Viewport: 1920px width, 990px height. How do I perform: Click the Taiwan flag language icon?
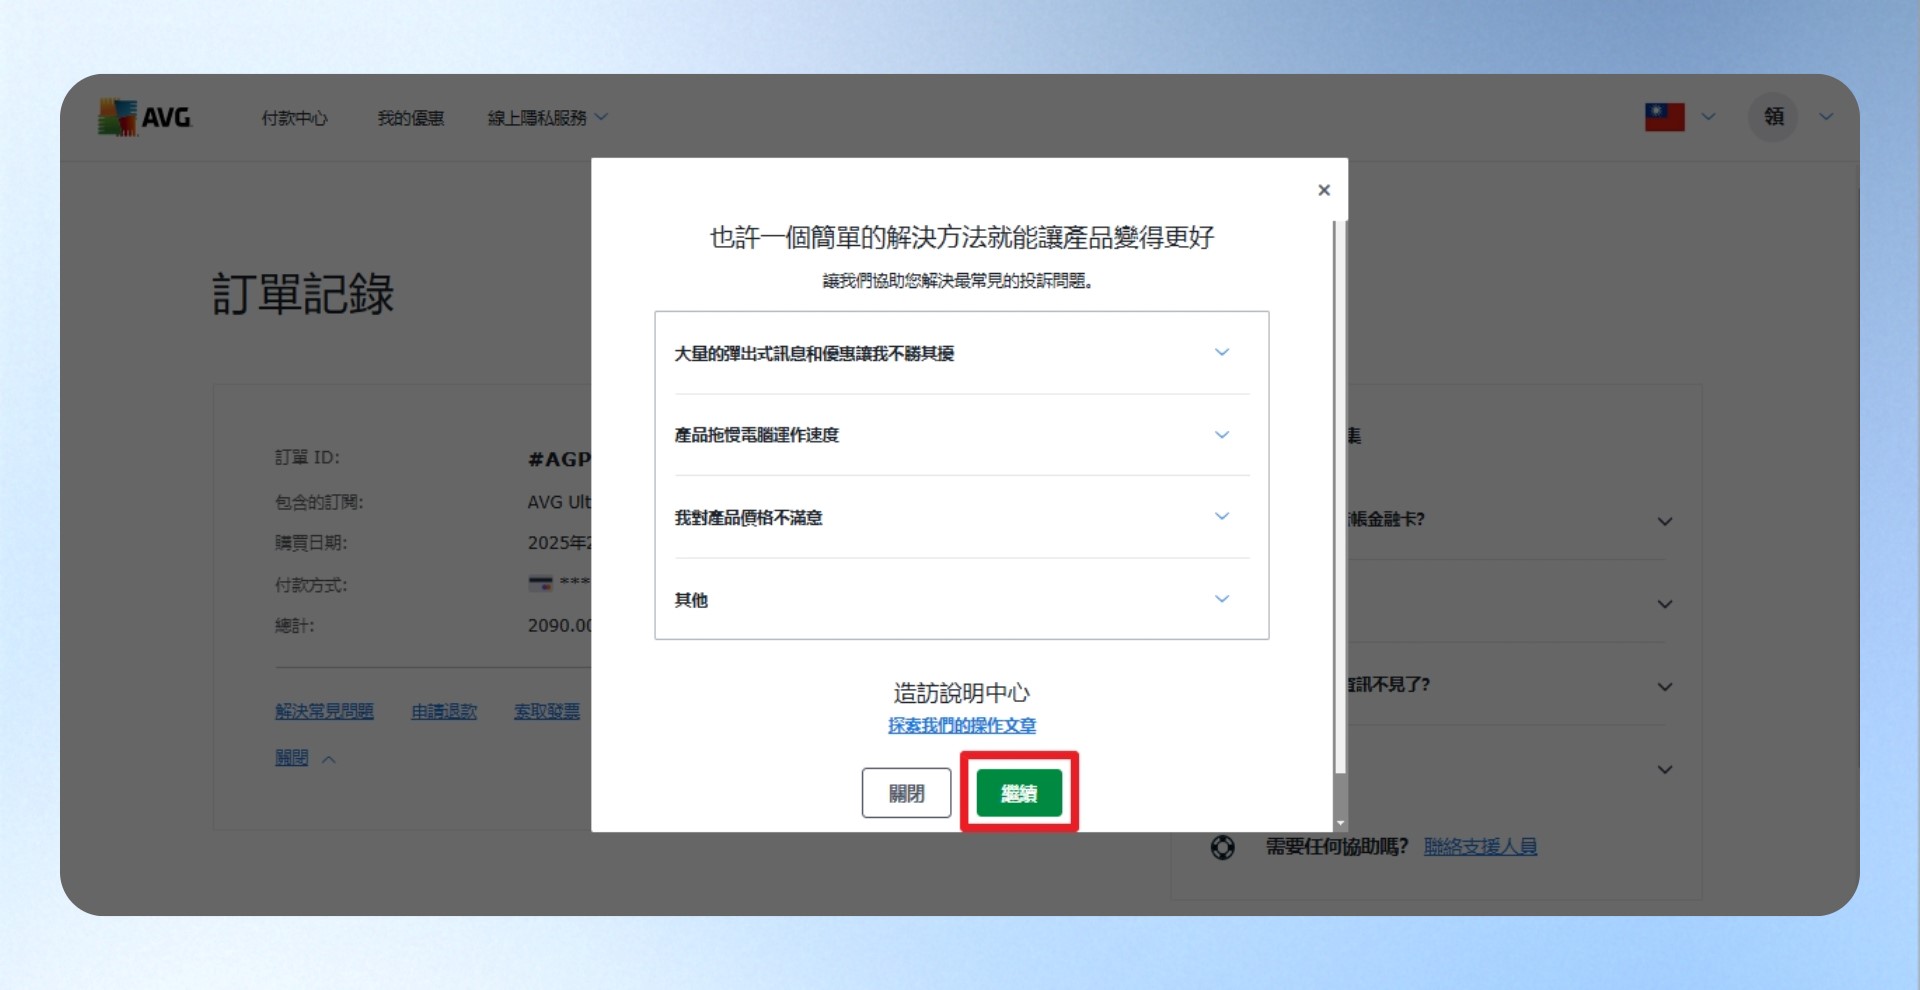[x=1664, y=117]
